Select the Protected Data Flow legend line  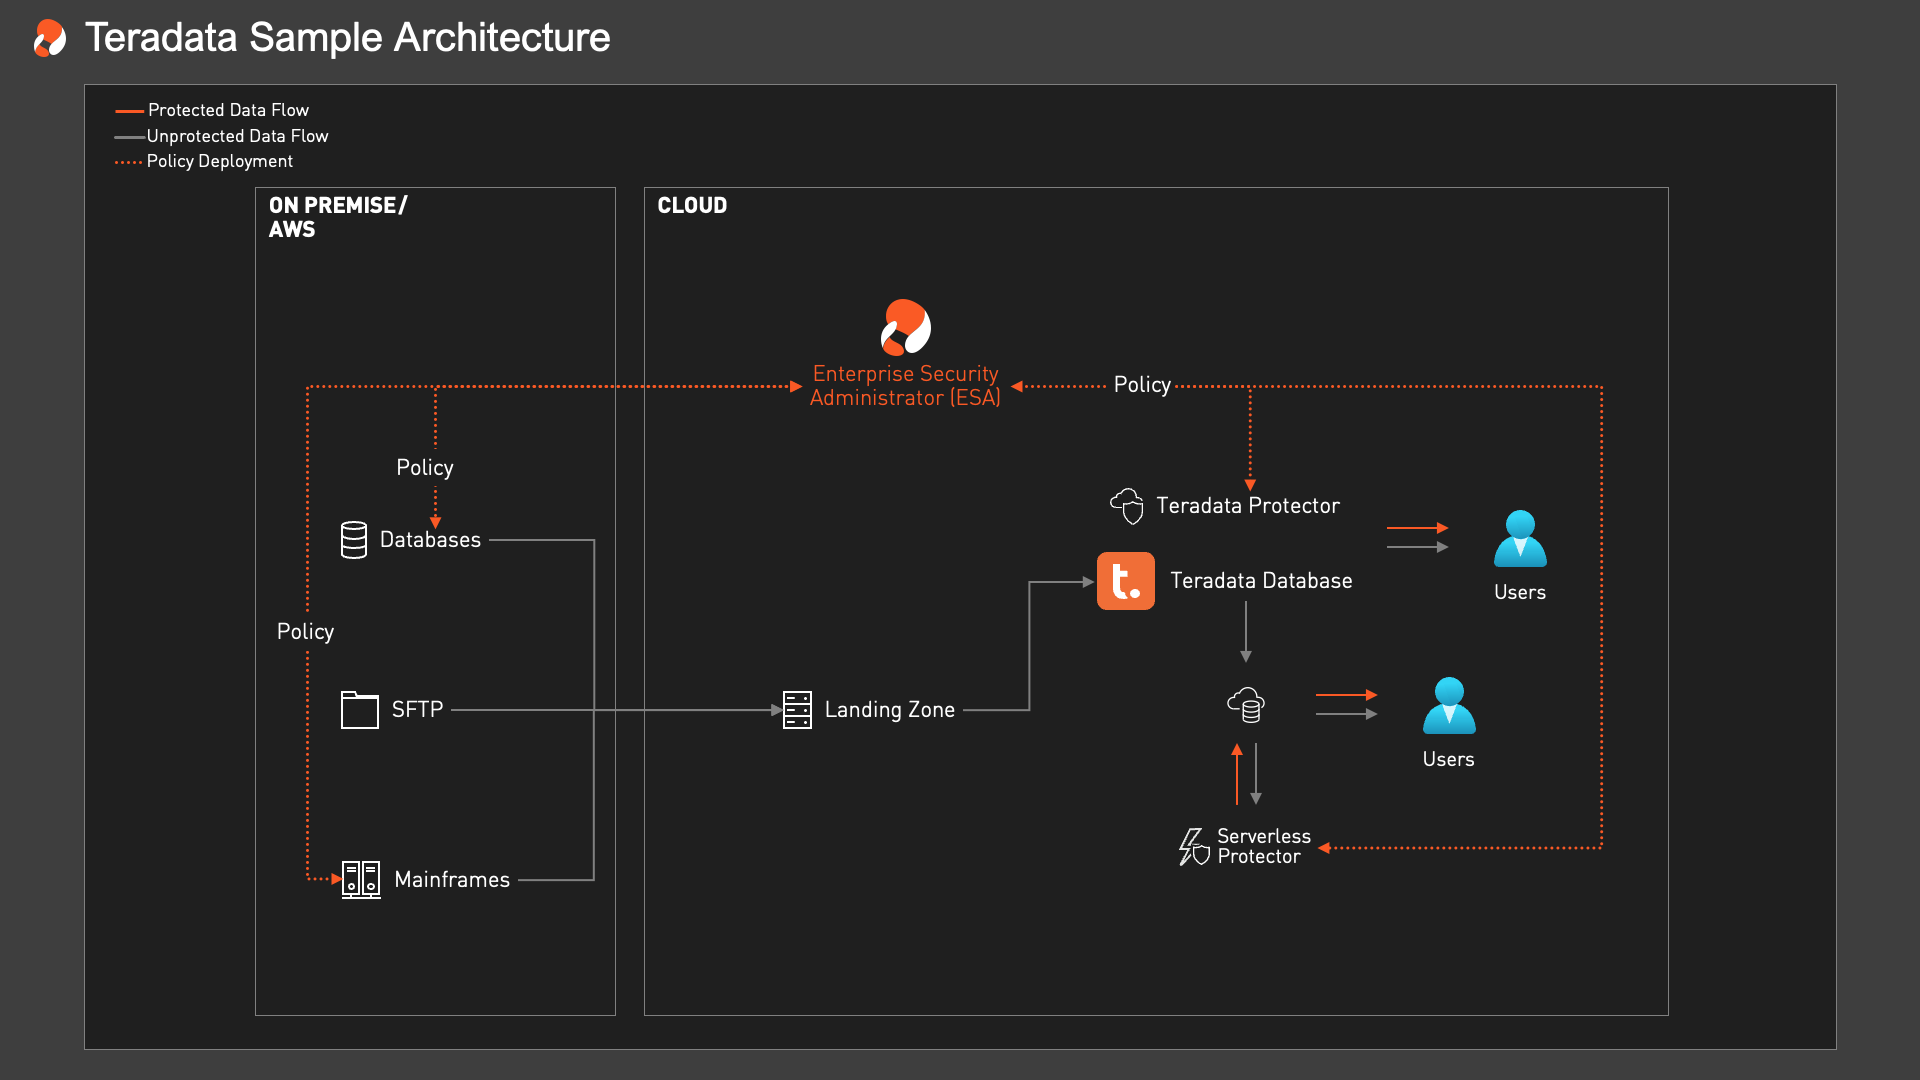pos(129,111)
